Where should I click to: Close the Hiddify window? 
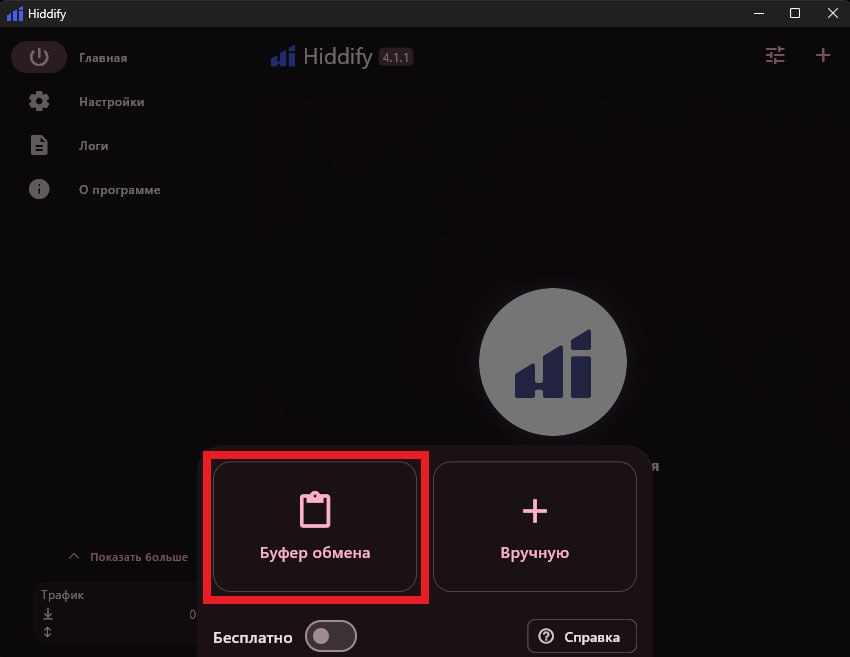pos(833,13)
